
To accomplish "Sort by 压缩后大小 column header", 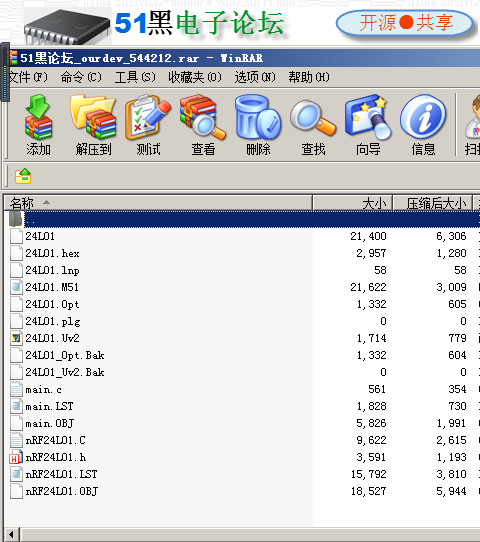I will tap(433, 203).
